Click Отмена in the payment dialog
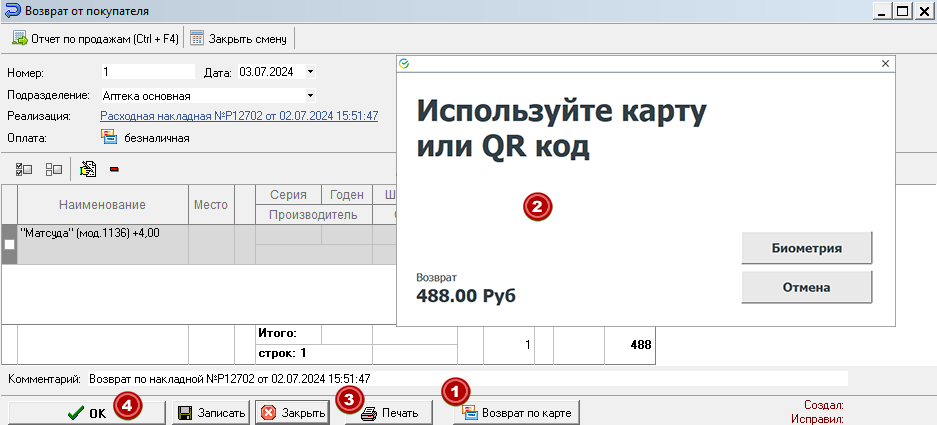 click(807, 287)
